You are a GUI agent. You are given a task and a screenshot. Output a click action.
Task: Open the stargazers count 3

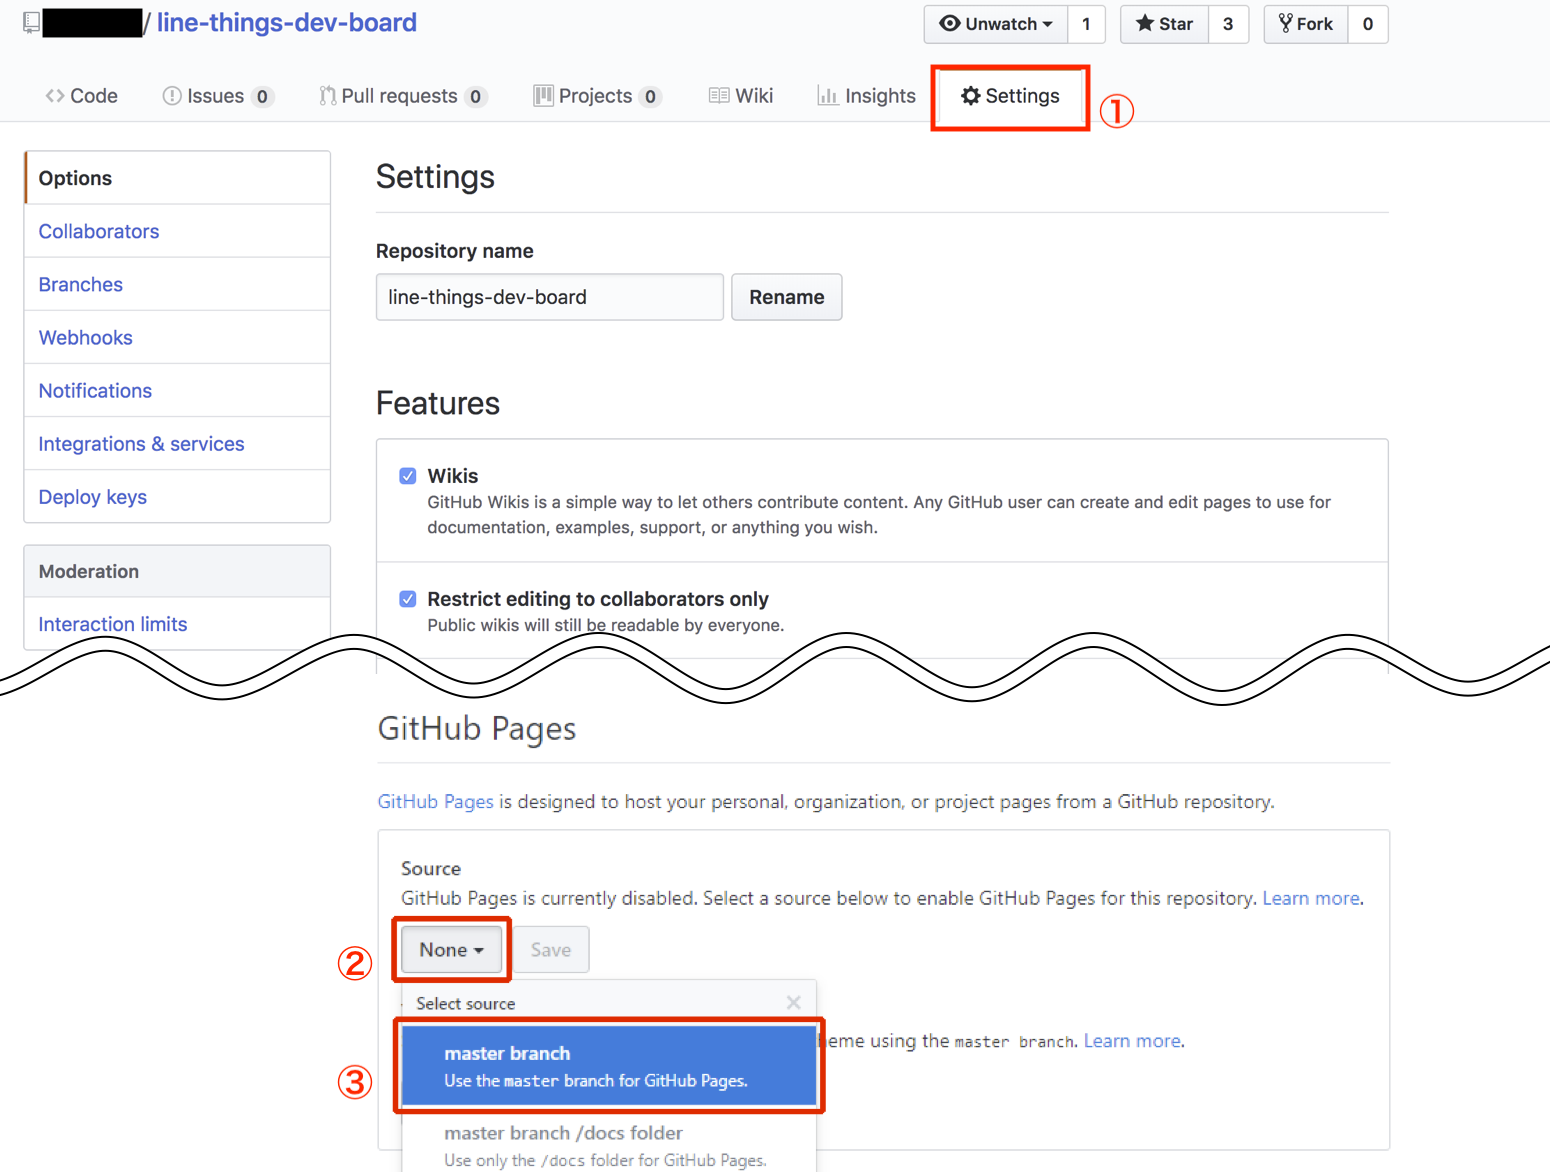pyautogui.click(x=1228, y=24)
